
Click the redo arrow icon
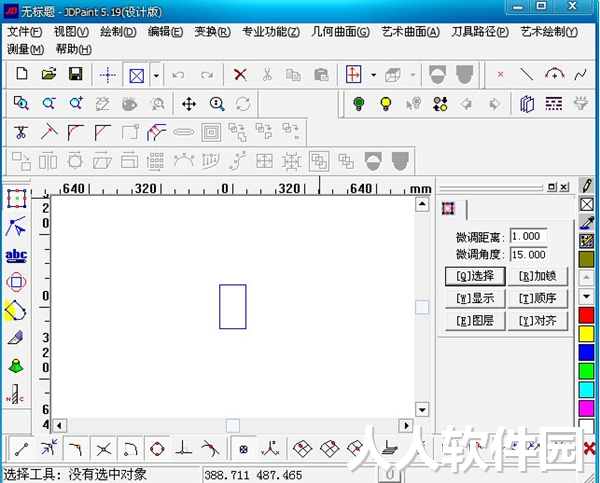(207, 75)
